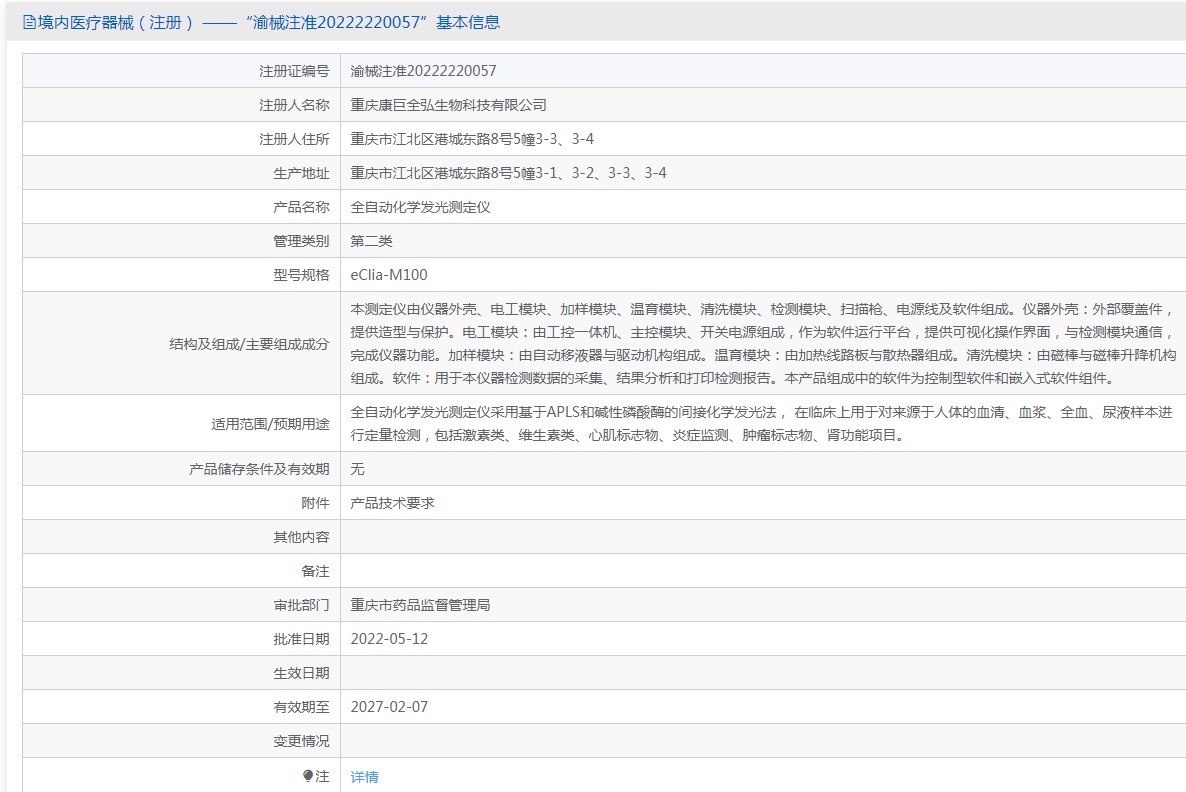Screen dimensions: 1186x792
Task: Click the 生效日期 label cell
Action: [x=182, y=673]
